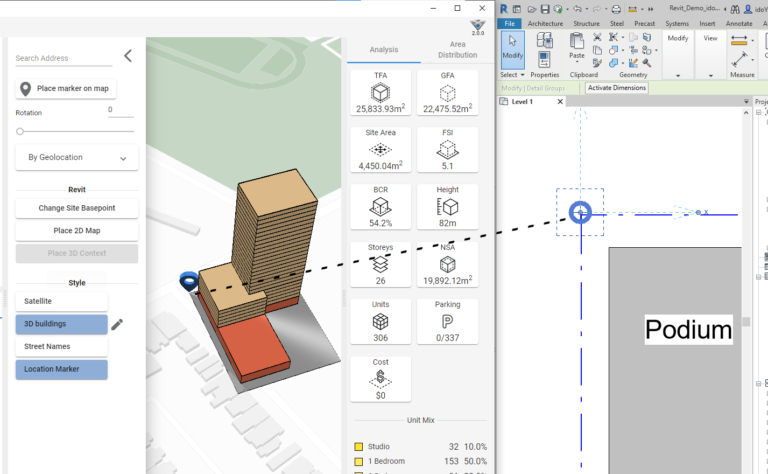Click the Studio yellow color swatch
Viewport: 768px width, 474px height.
pyautogui.click(x=359, y=447)
